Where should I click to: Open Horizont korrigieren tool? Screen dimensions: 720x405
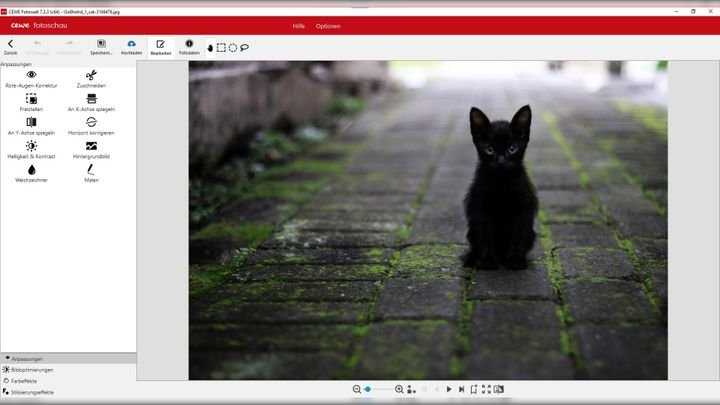91,126
